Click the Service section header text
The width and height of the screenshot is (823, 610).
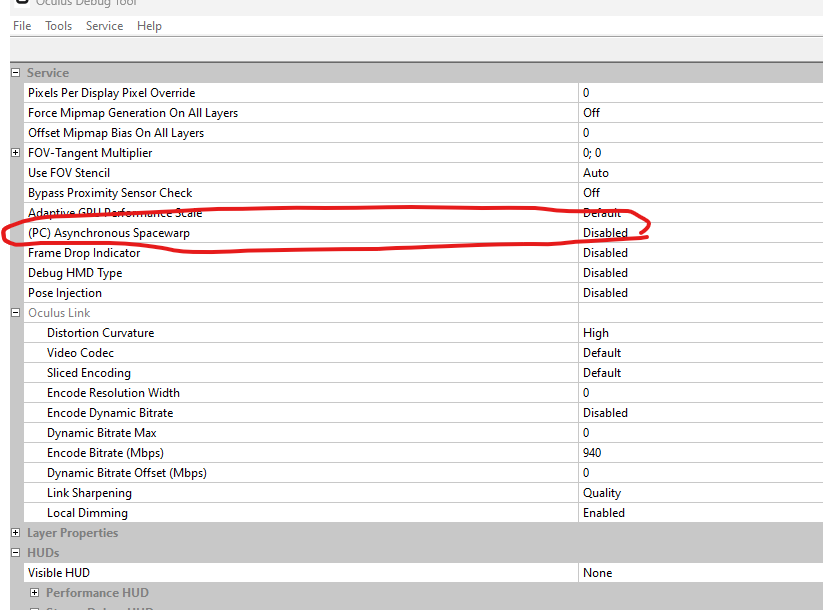coord(48,73)
